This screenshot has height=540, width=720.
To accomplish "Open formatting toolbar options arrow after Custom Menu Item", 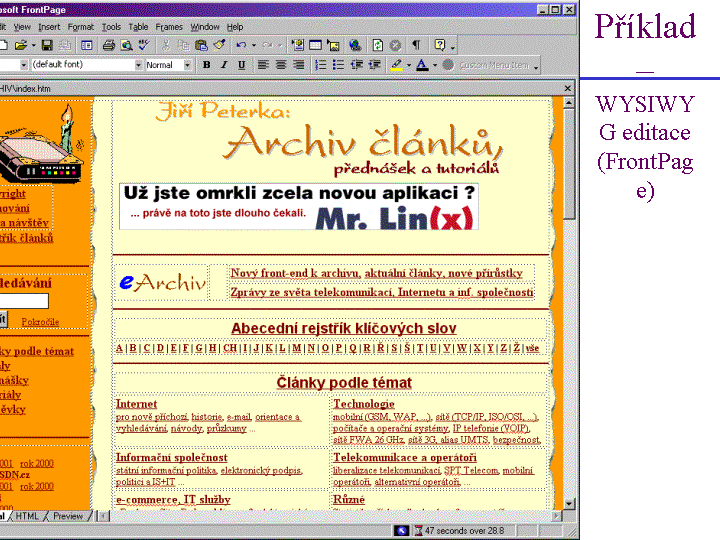I will click(536, 67).
